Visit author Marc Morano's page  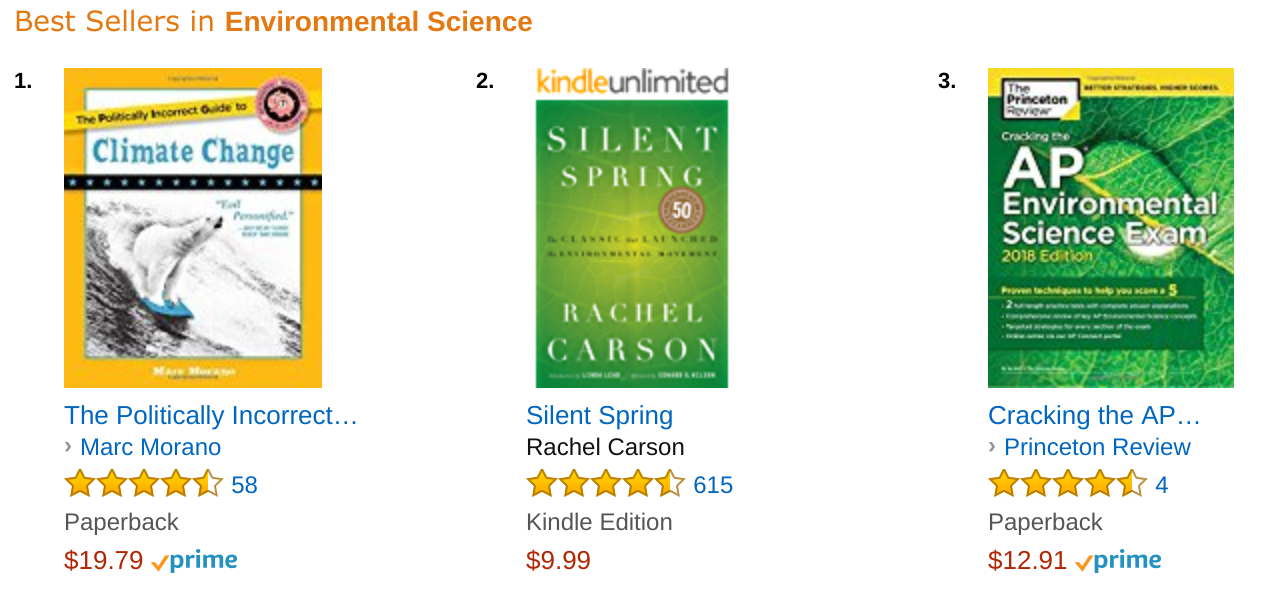(150, 447)
